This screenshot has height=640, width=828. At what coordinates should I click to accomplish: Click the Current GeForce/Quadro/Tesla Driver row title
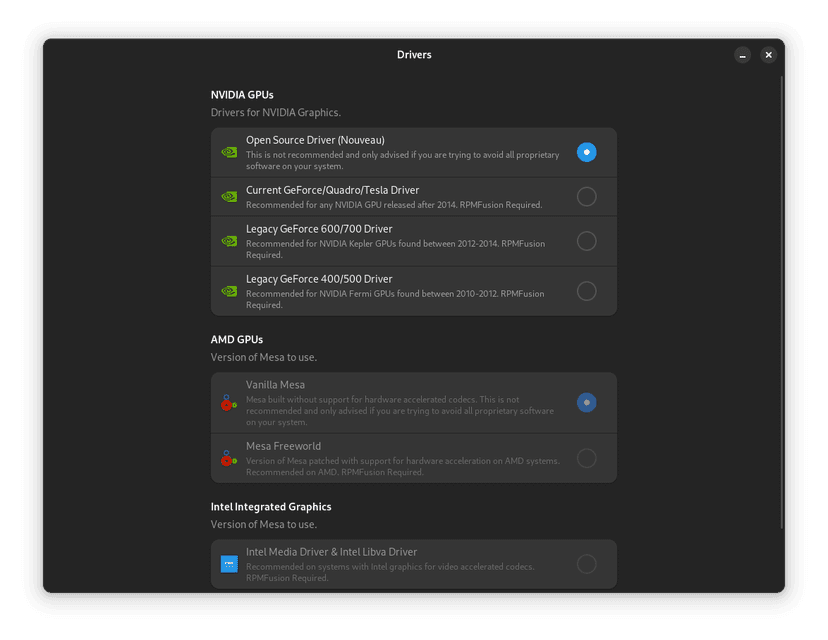(x=333, y=190)
